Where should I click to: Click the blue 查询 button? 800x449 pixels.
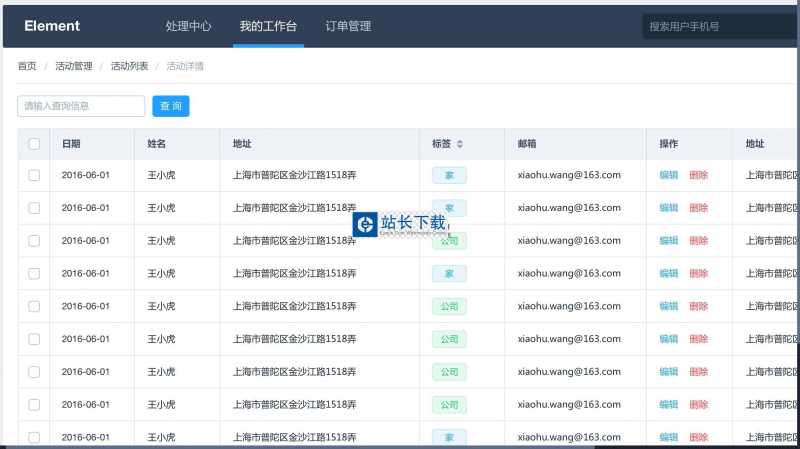[x=170, y=106]
